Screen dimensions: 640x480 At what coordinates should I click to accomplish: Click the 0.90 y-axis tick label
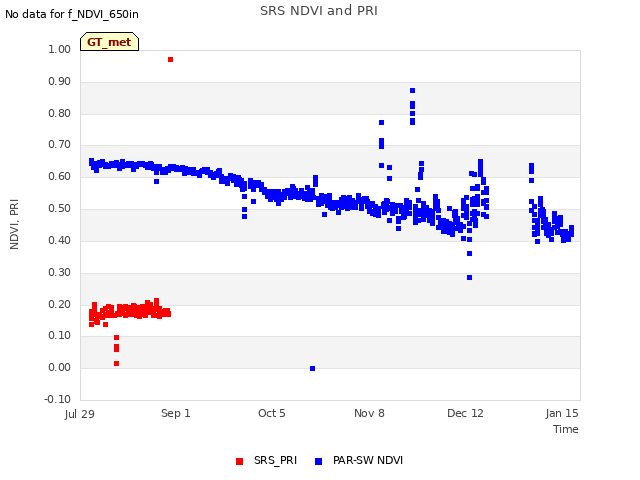click(x=60, y=81)
